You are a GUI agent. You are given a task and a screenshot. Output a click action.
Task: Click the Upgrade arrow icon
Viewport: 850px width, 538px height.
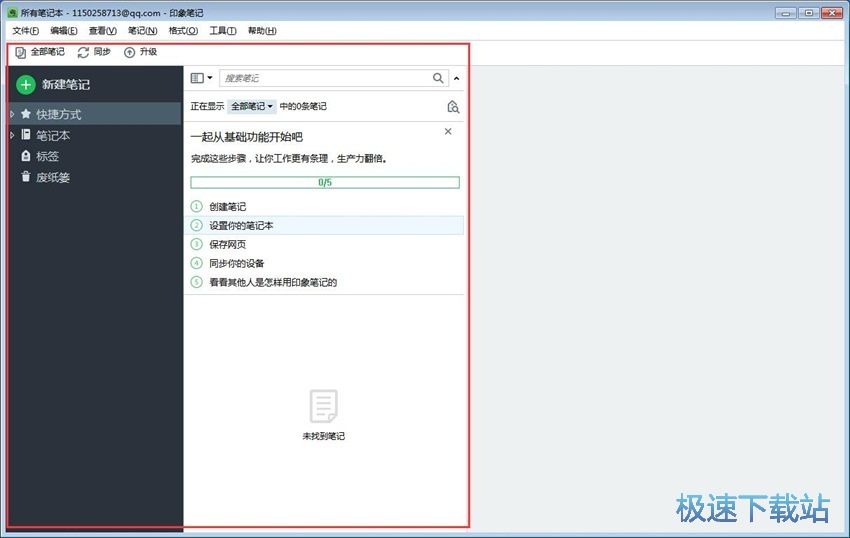point(129,53)
